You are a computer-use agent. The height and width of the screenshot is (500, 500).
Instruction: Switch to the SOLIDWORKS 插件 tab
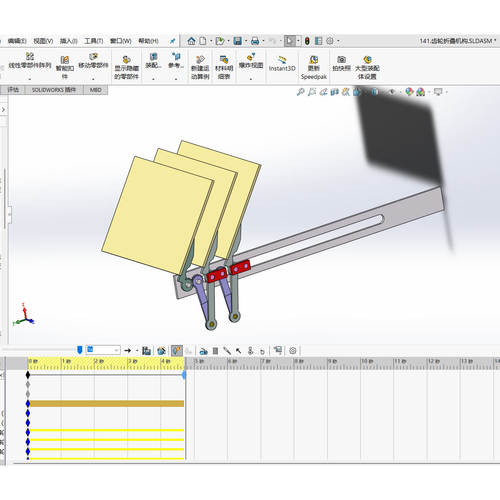click(54, 90)
